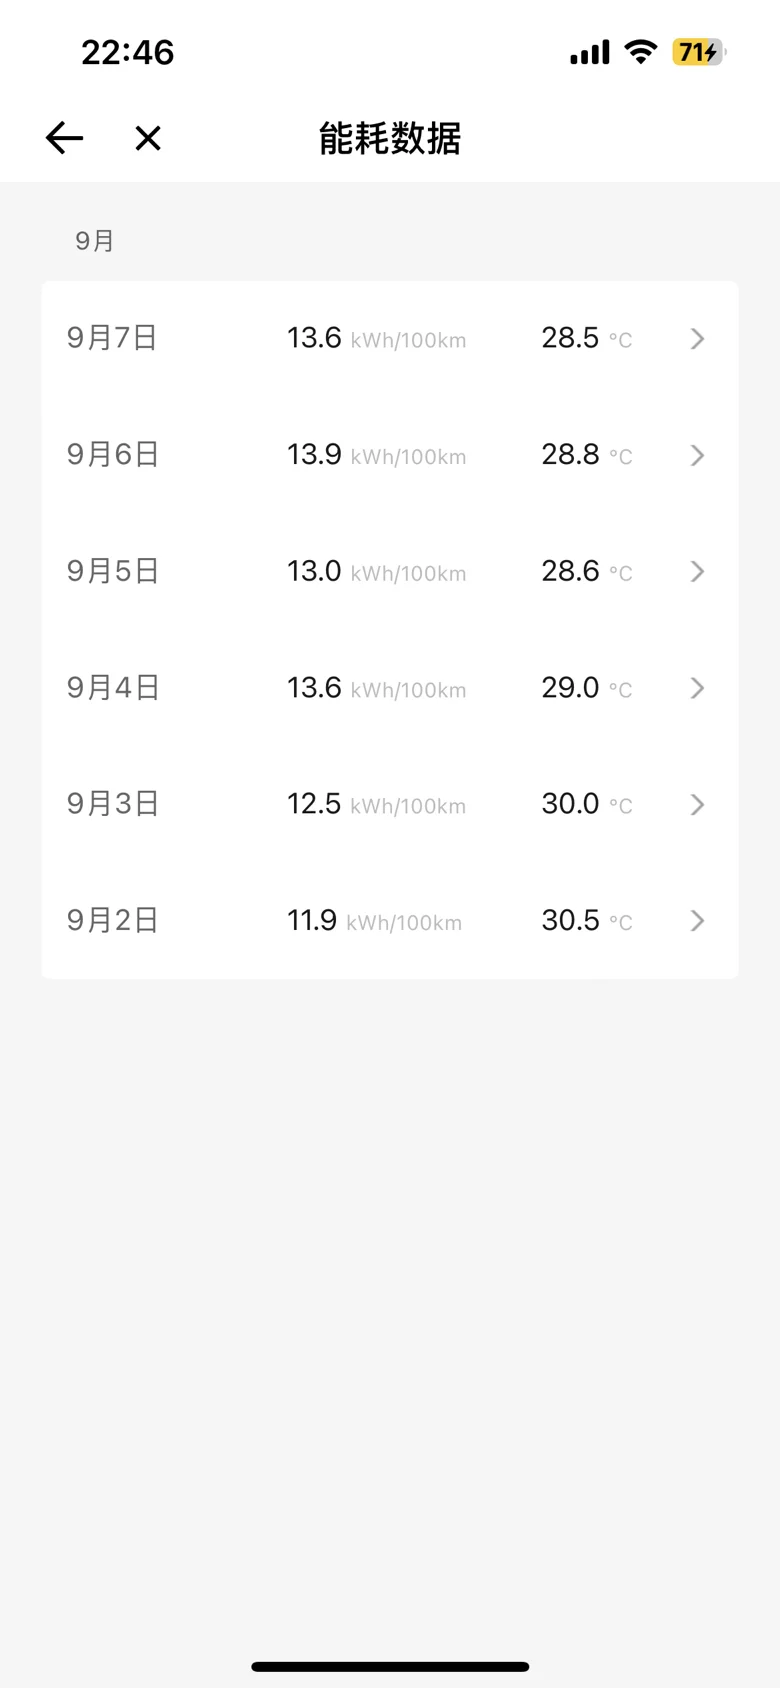Viewport: 780px width, 1688px height.
Task: Open details via 9月3日 chevron
Action: [697, 804]
